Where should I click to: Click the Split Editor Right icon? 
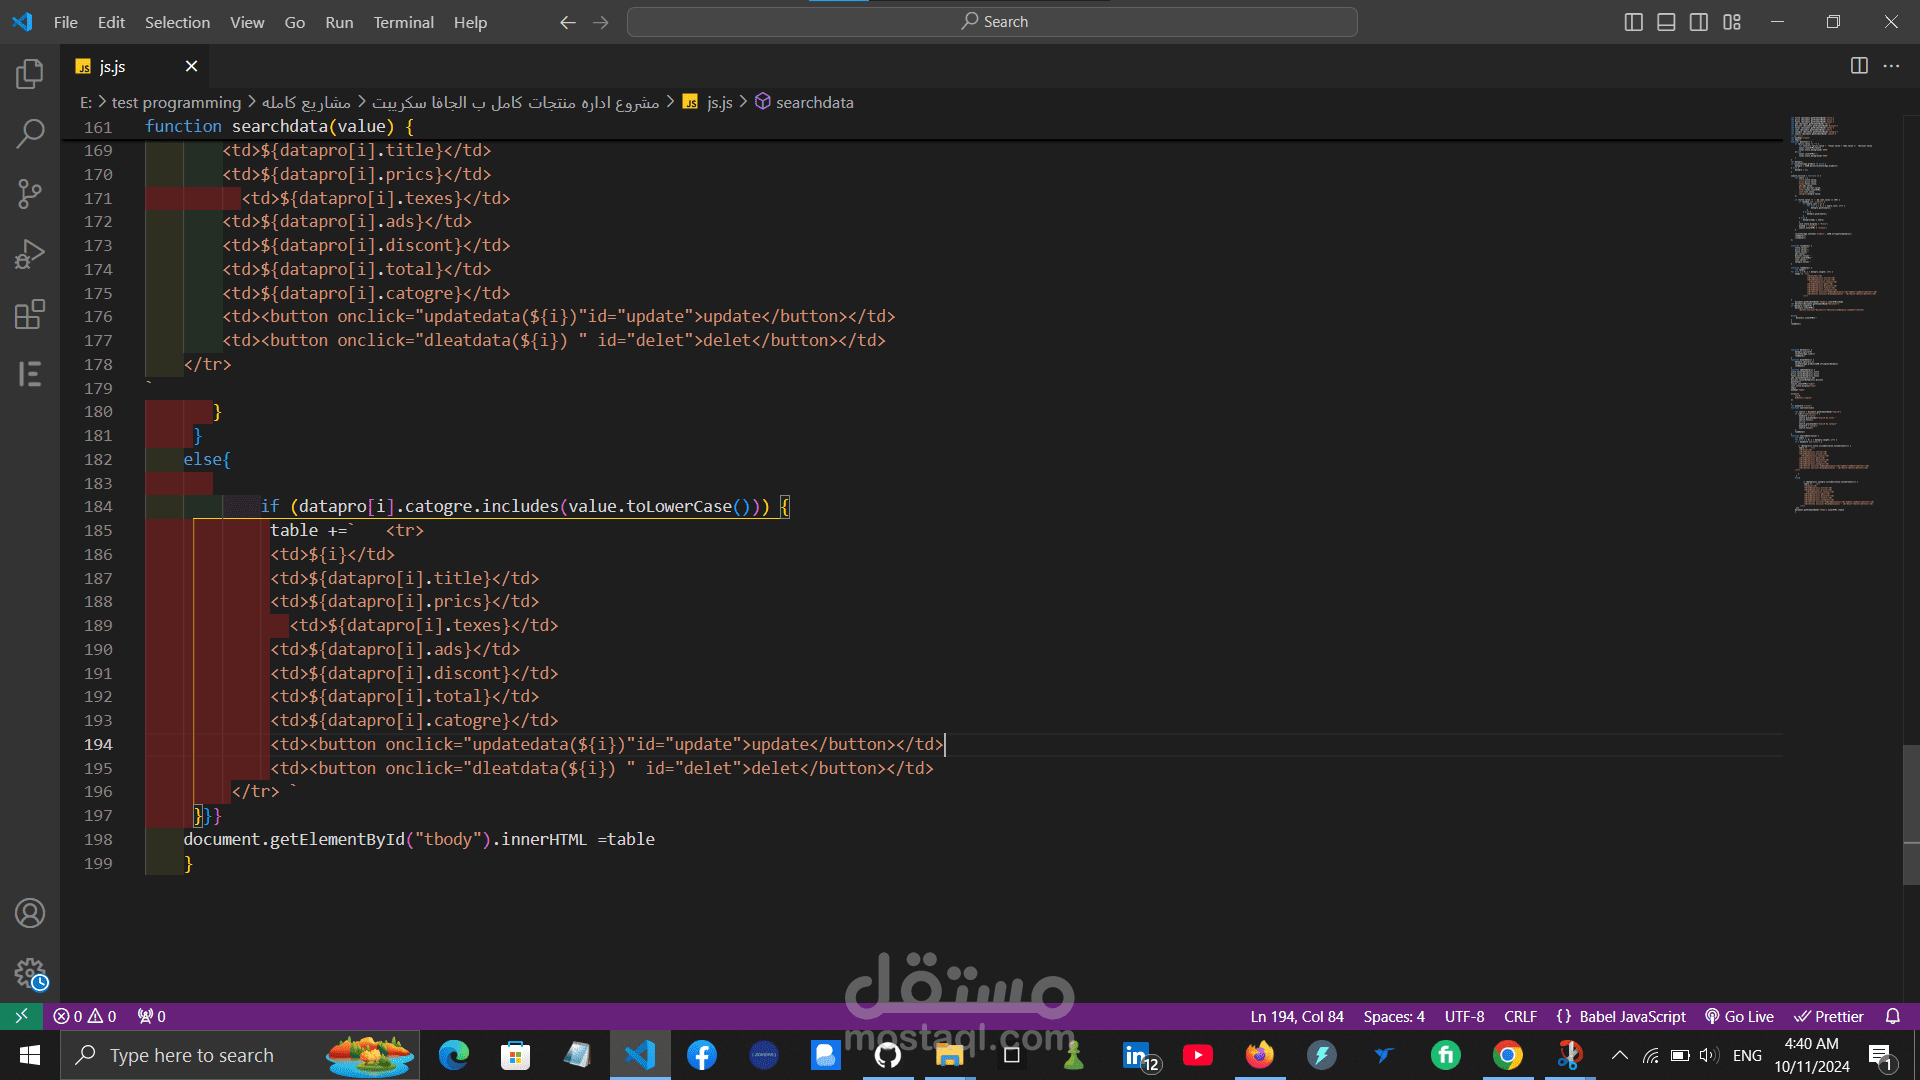point(1859,66)
